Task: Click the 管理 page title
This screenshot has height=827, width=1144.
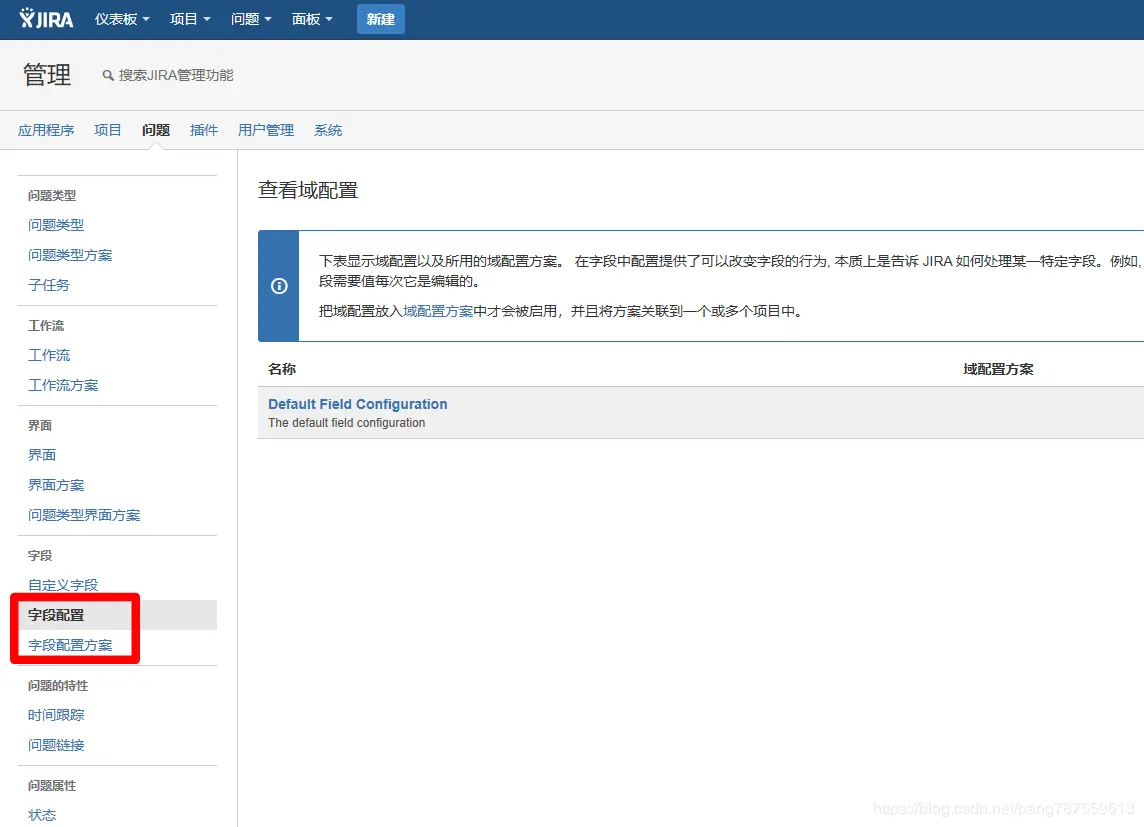Action: tap(47, 74)
